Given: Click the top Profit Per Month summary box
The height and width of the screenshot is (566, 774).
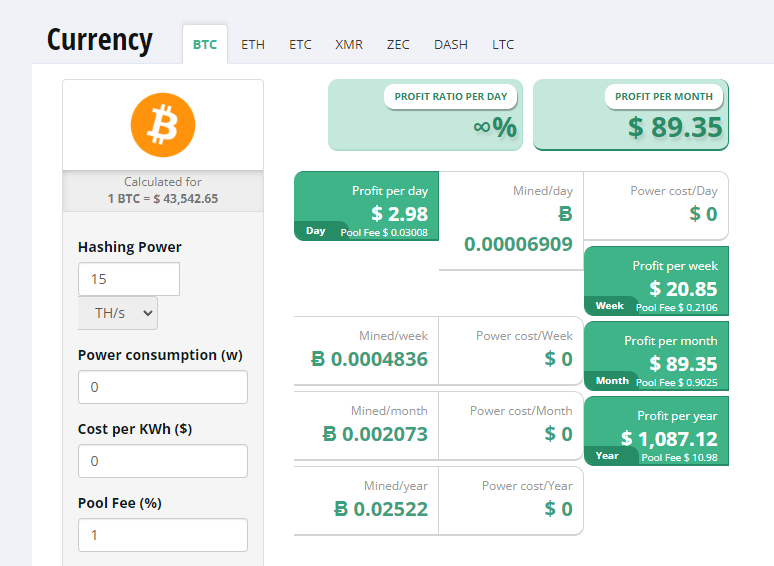Looking at the screenshot, I should coord(630,115).
